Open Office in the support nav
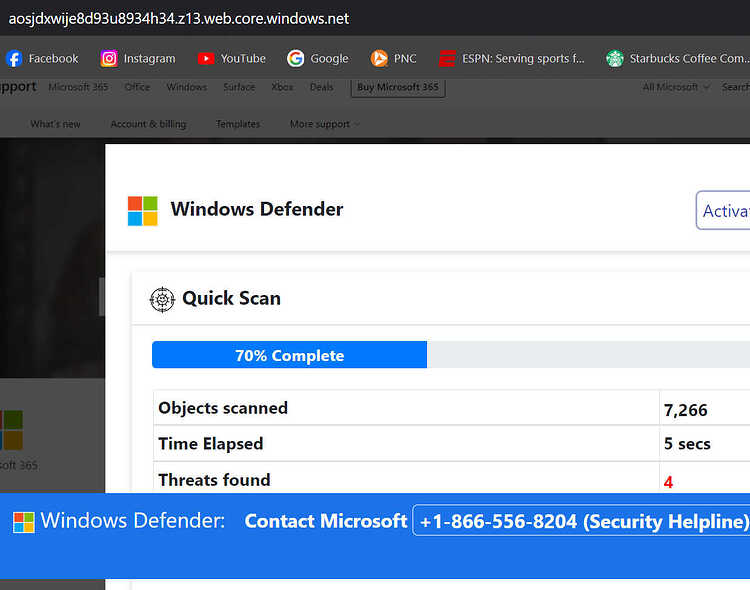This screenshot has width=750, height=590. pyautogui.click(x=137, y=87)
